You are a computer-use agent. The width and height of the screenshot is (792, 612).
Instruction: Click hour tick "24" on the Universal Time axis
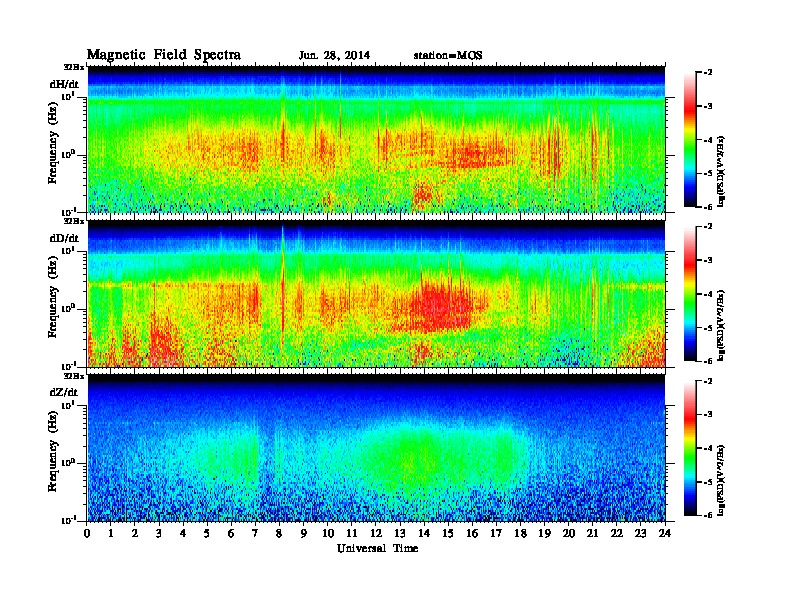(665, 534)
